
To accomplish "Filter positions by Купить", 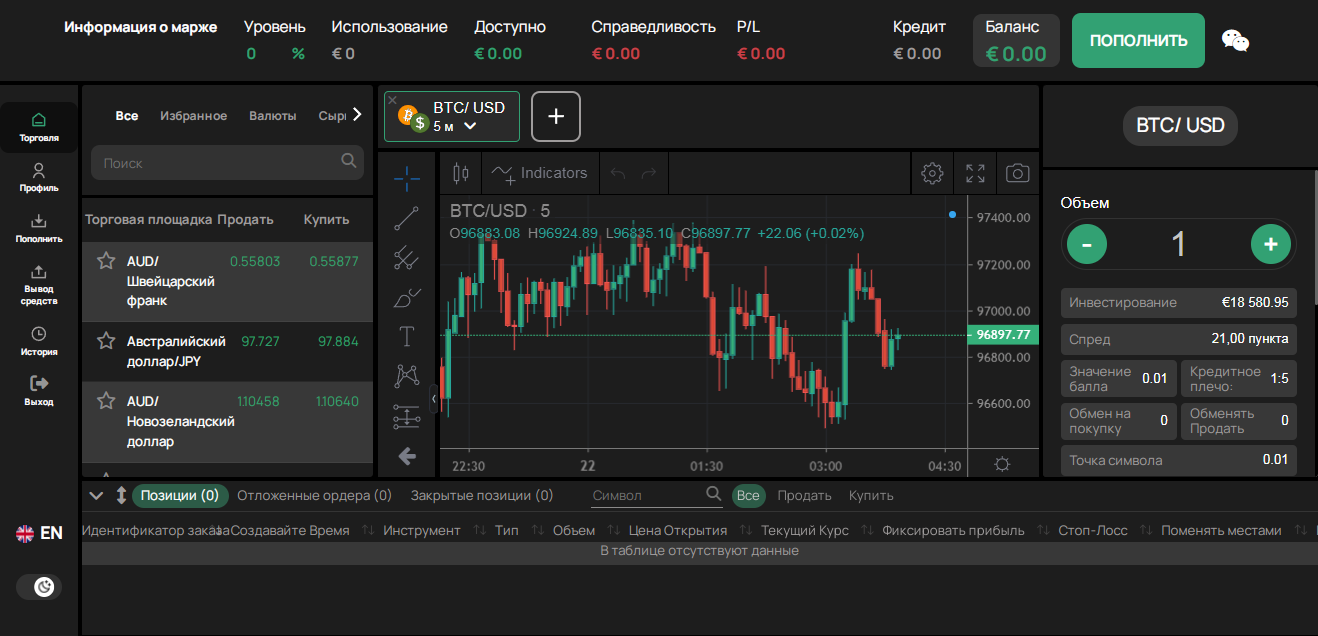I will tap(871, 495).
